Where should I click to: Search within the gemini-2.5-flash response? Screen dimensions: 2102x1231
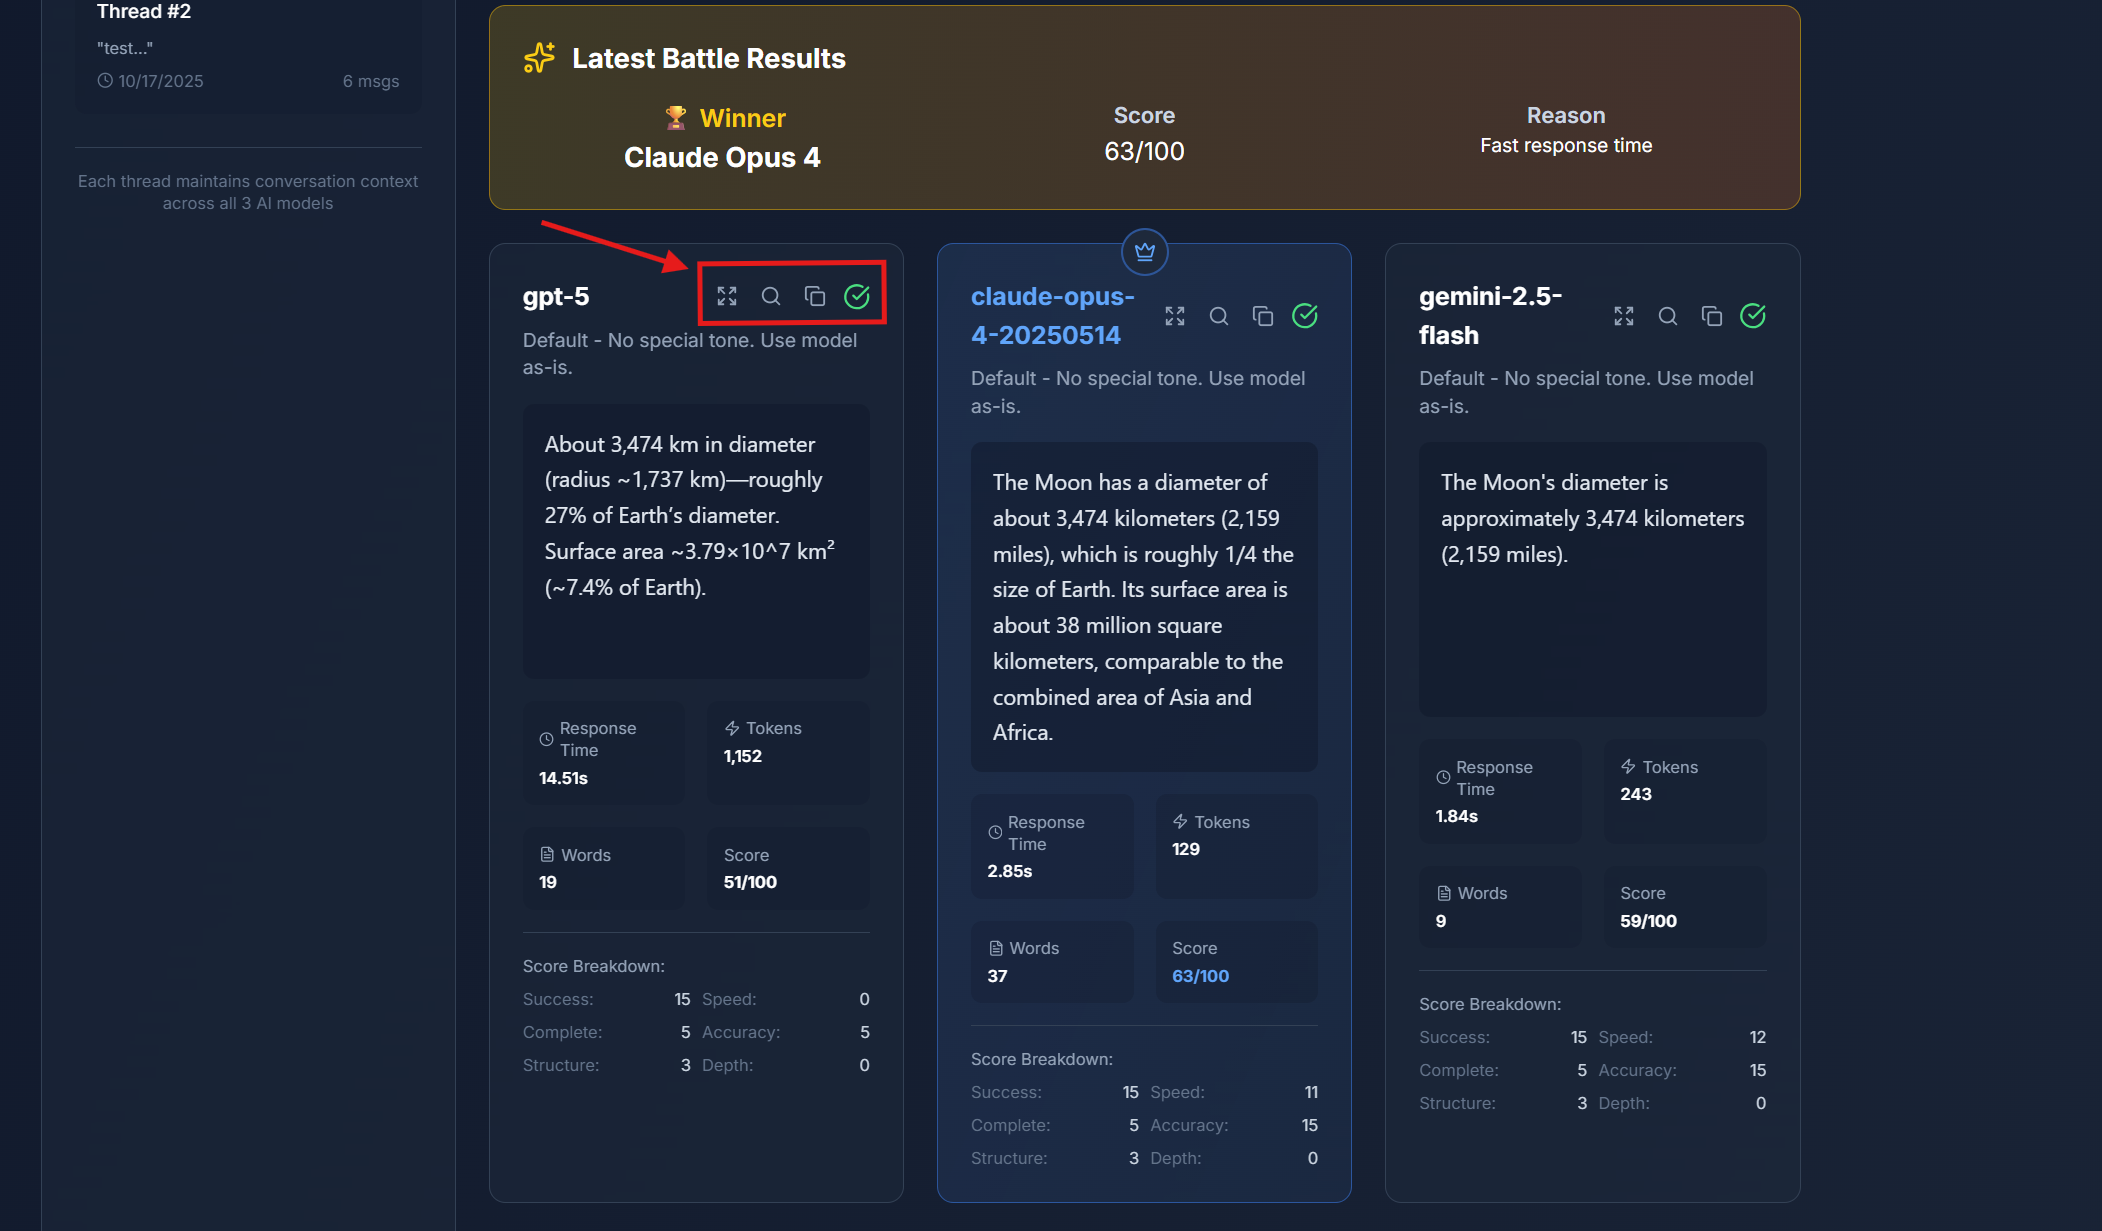pyautogui.click(x=1668, y=316)
